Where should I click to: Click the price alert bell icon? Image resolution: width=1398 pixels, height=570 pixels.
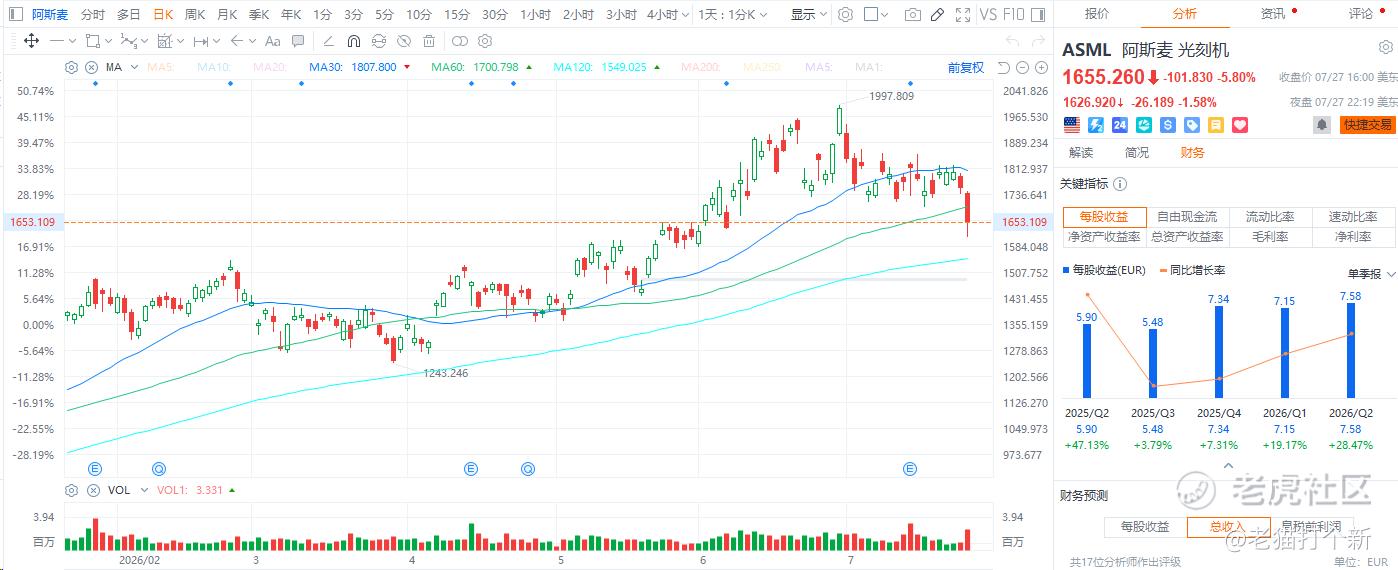[1322, 125]
